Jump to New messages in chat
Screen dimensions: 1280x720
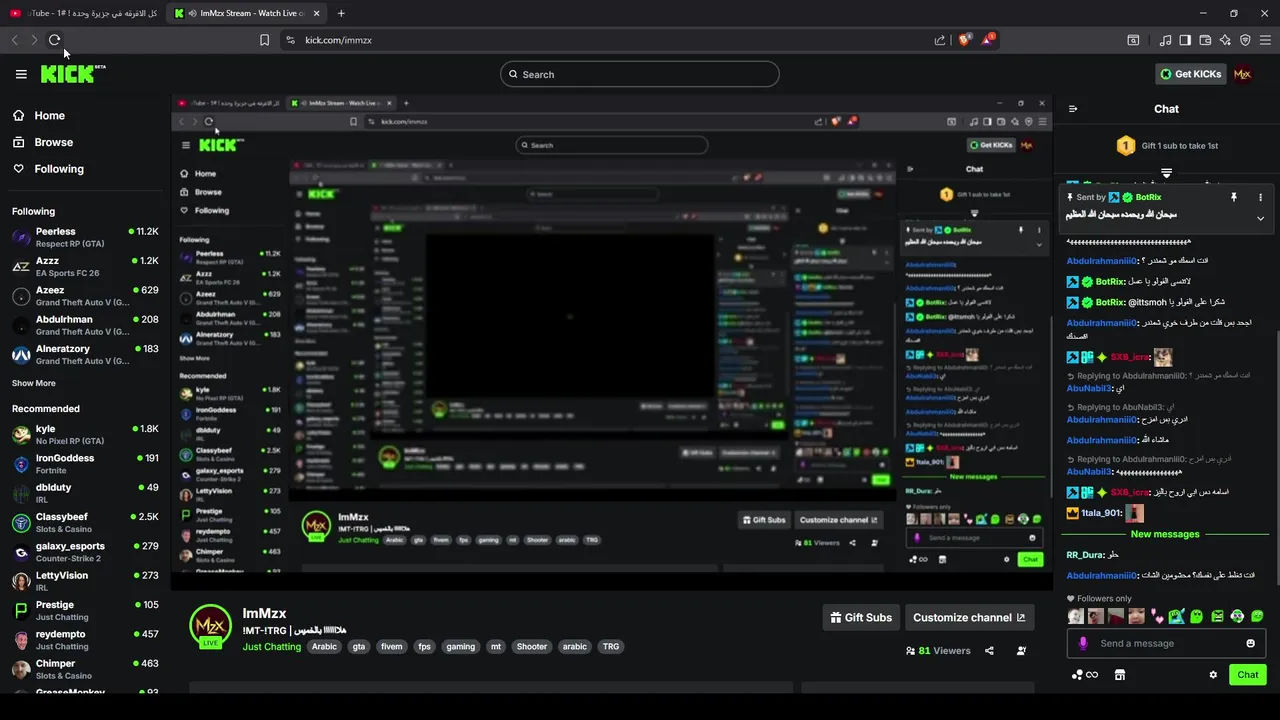tap(1165, 534)
